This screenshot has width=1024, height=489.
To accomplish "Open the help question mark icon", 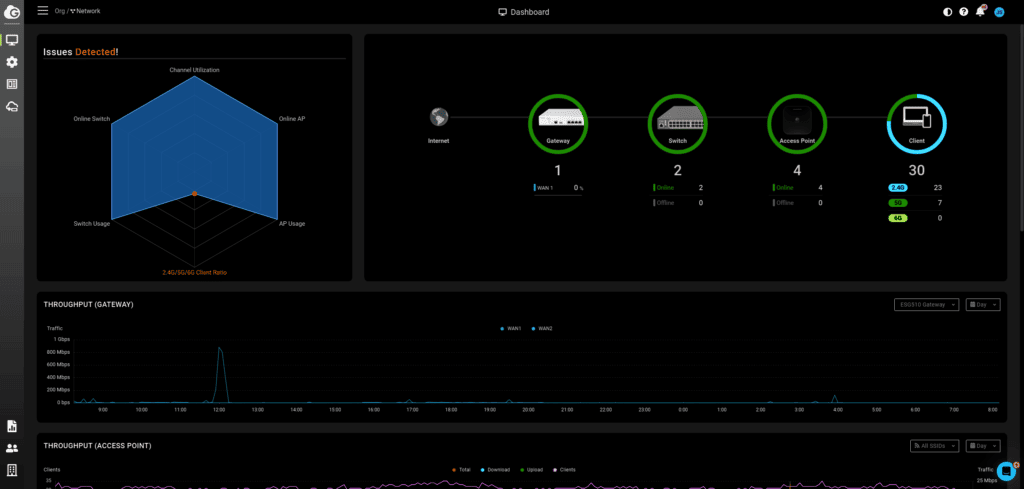I will [x=964, y=12].
